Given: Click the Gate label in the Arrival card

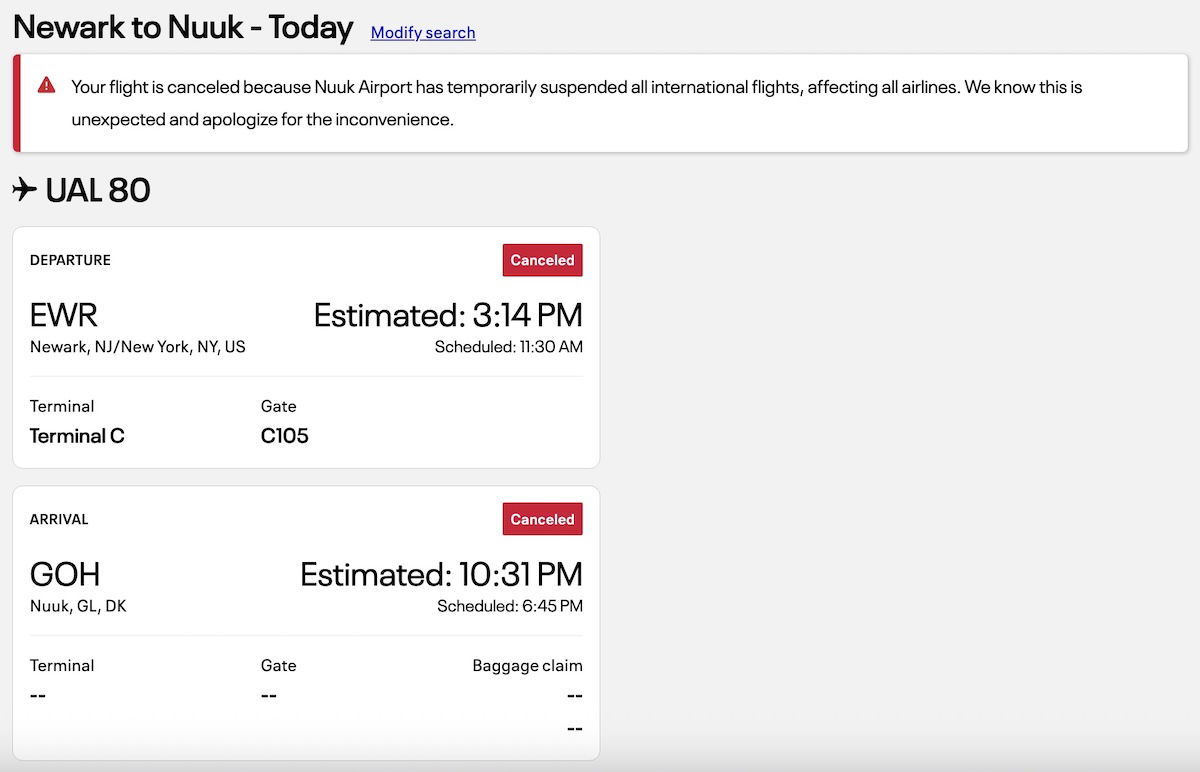Looking at the screenshot, I should (279, 665).
